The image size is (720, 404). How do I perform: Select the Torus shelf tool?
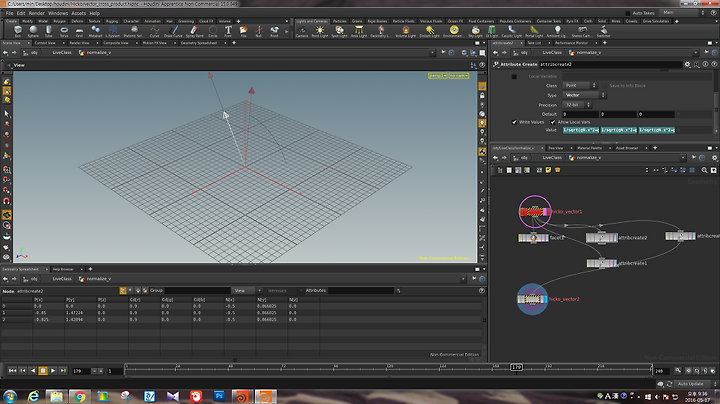(x=64, y=31)
